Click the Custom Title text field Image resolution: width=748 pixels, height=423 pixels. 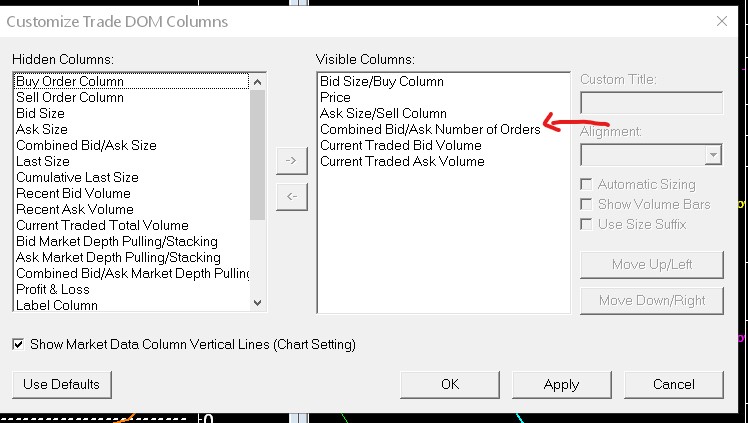coord(651,102)
